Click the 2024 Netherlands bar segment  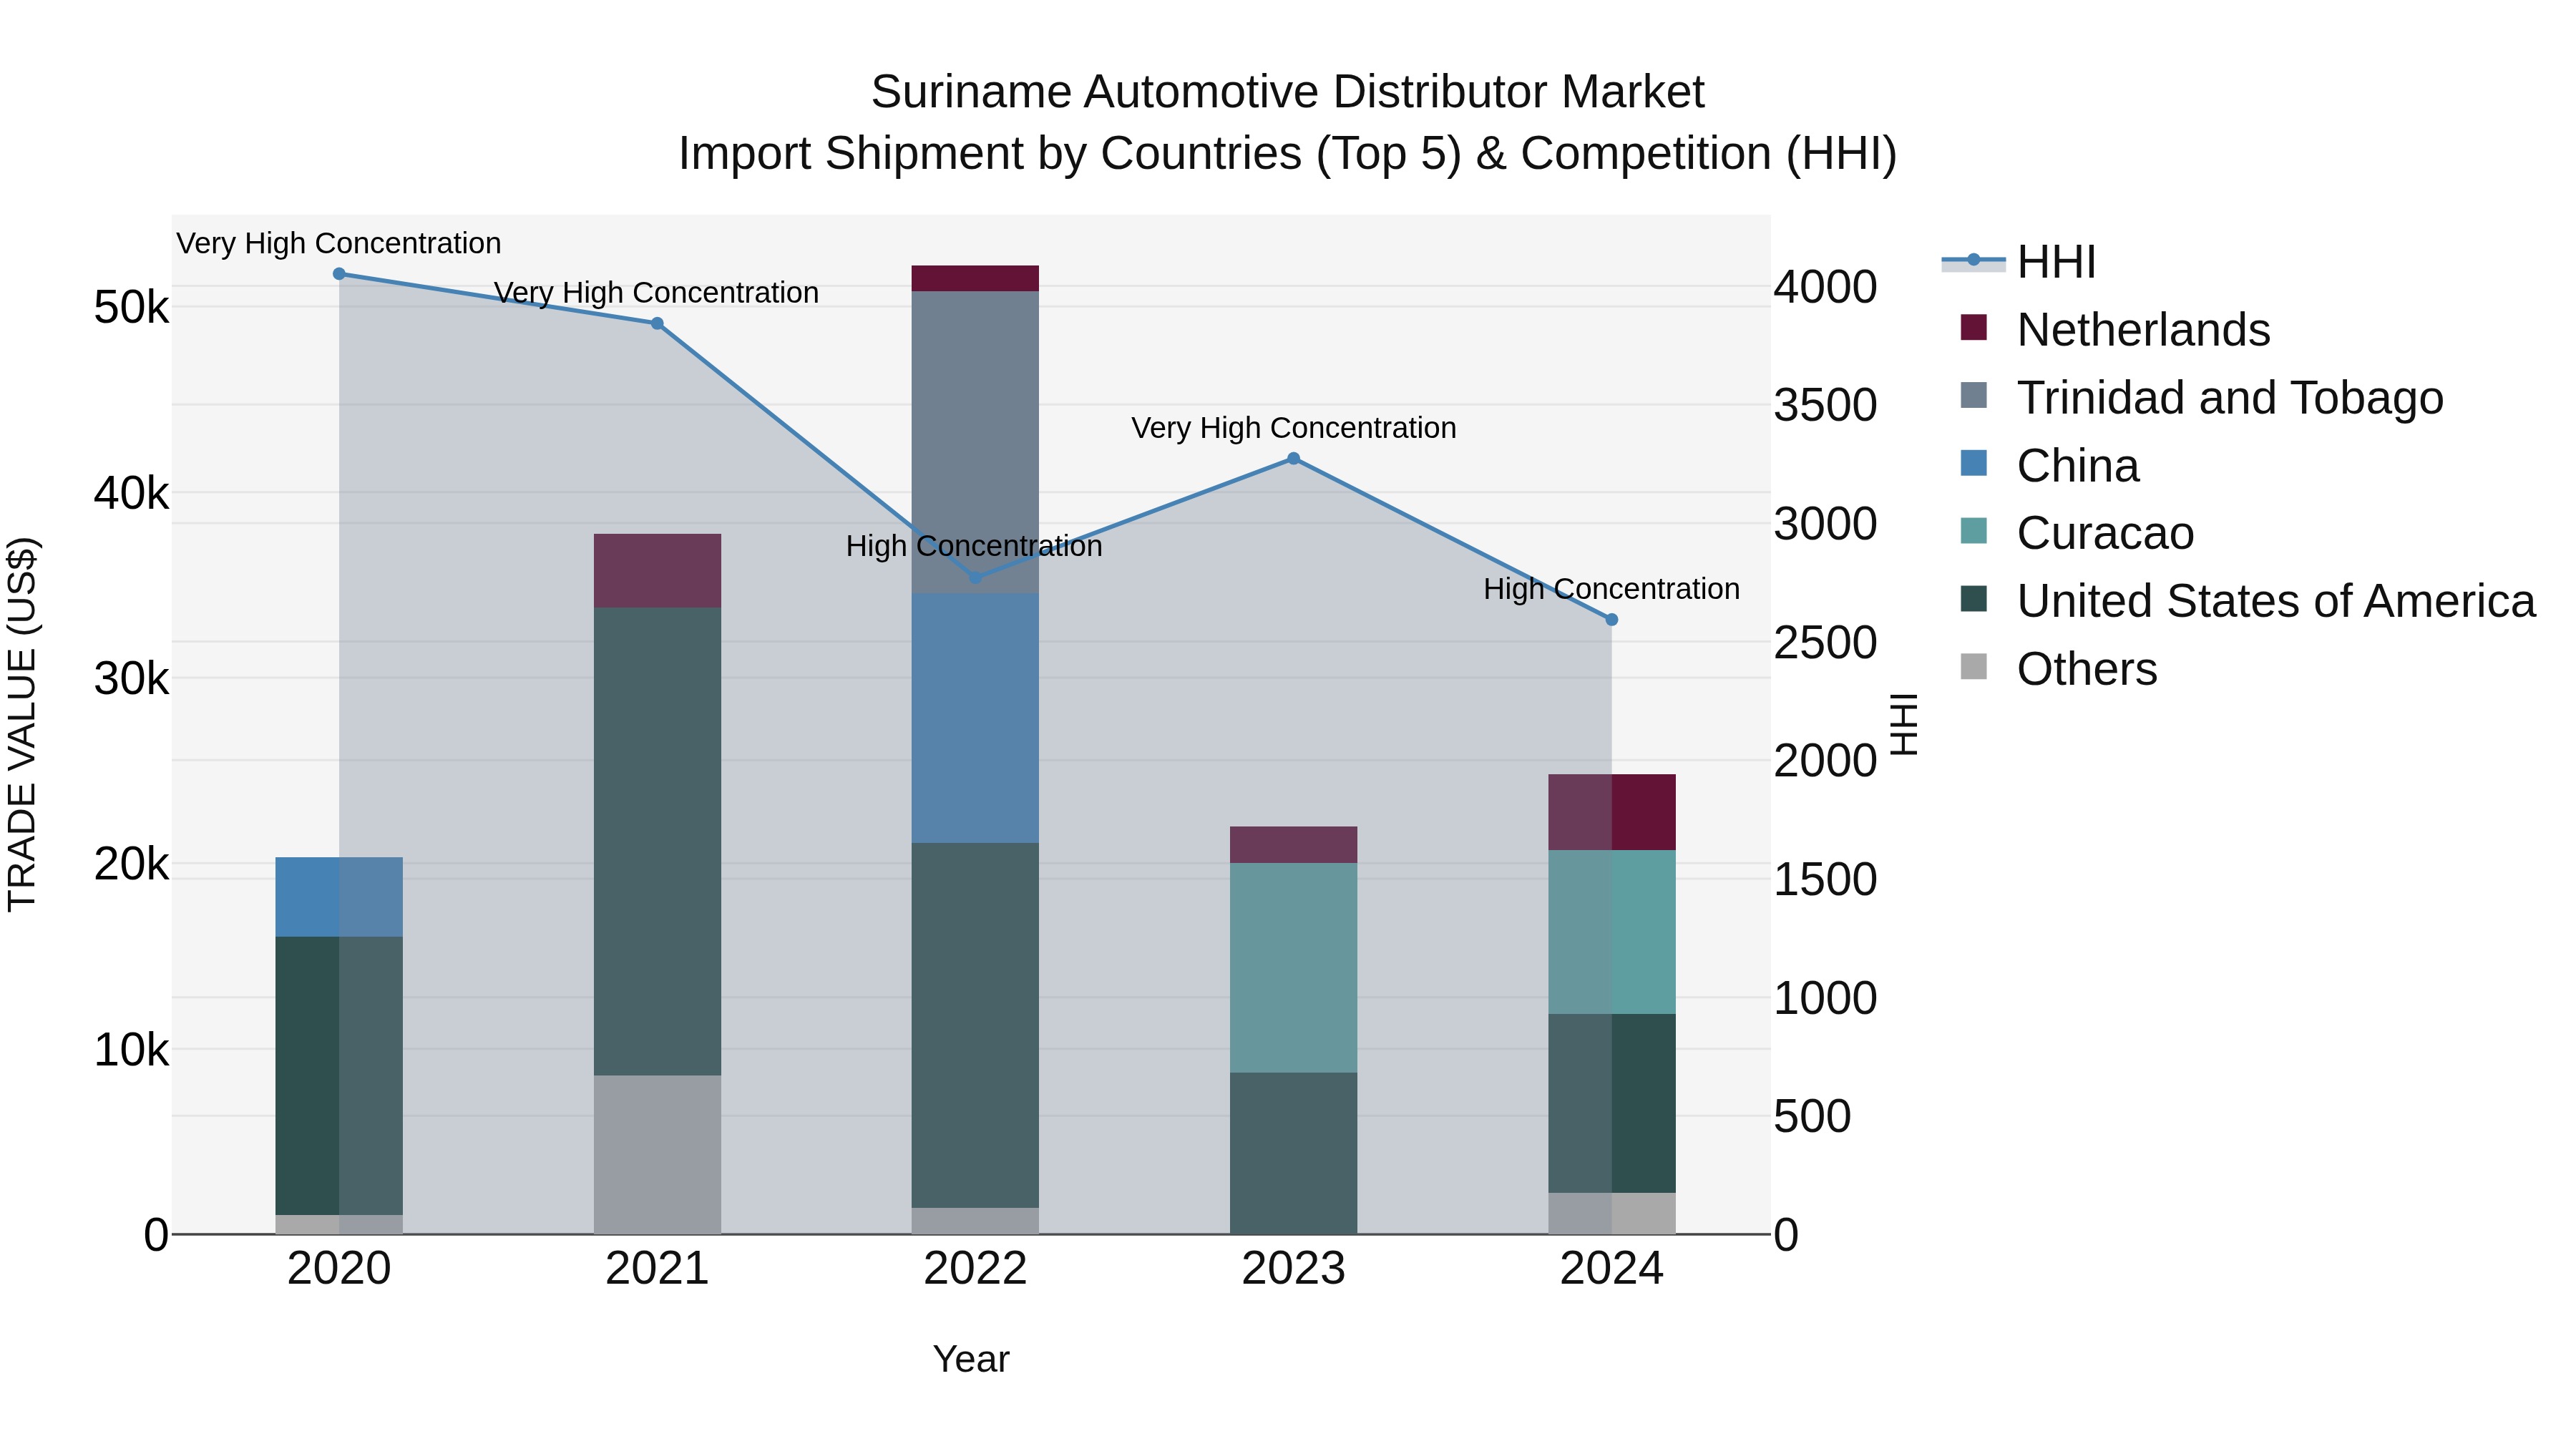[1612, 813]
